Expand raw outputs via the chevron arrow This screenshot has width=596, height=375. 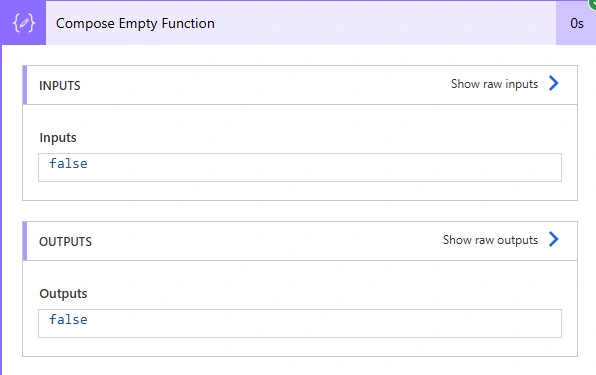(x=554, y=239)
